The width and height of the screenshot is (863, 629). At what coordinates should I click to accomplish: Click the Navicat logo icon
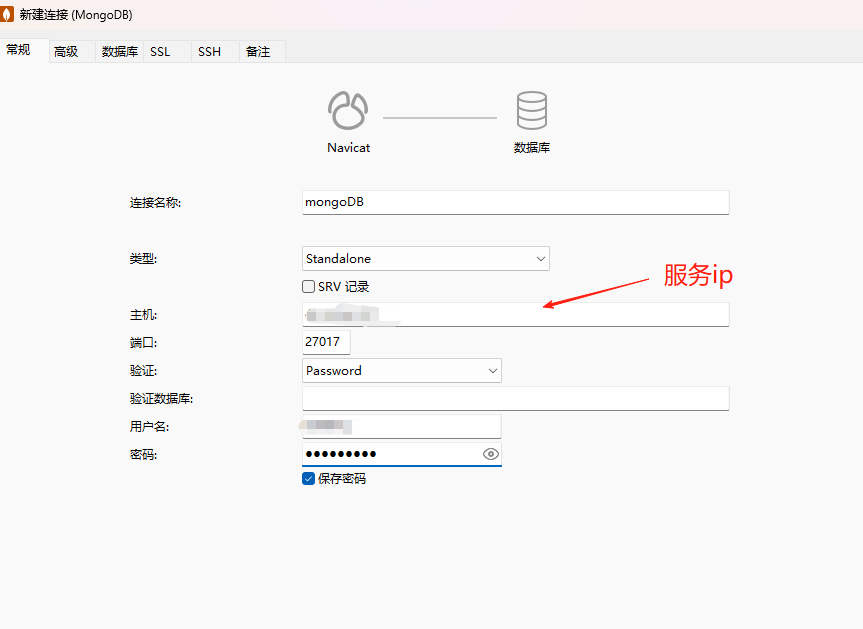click(348, 111)
